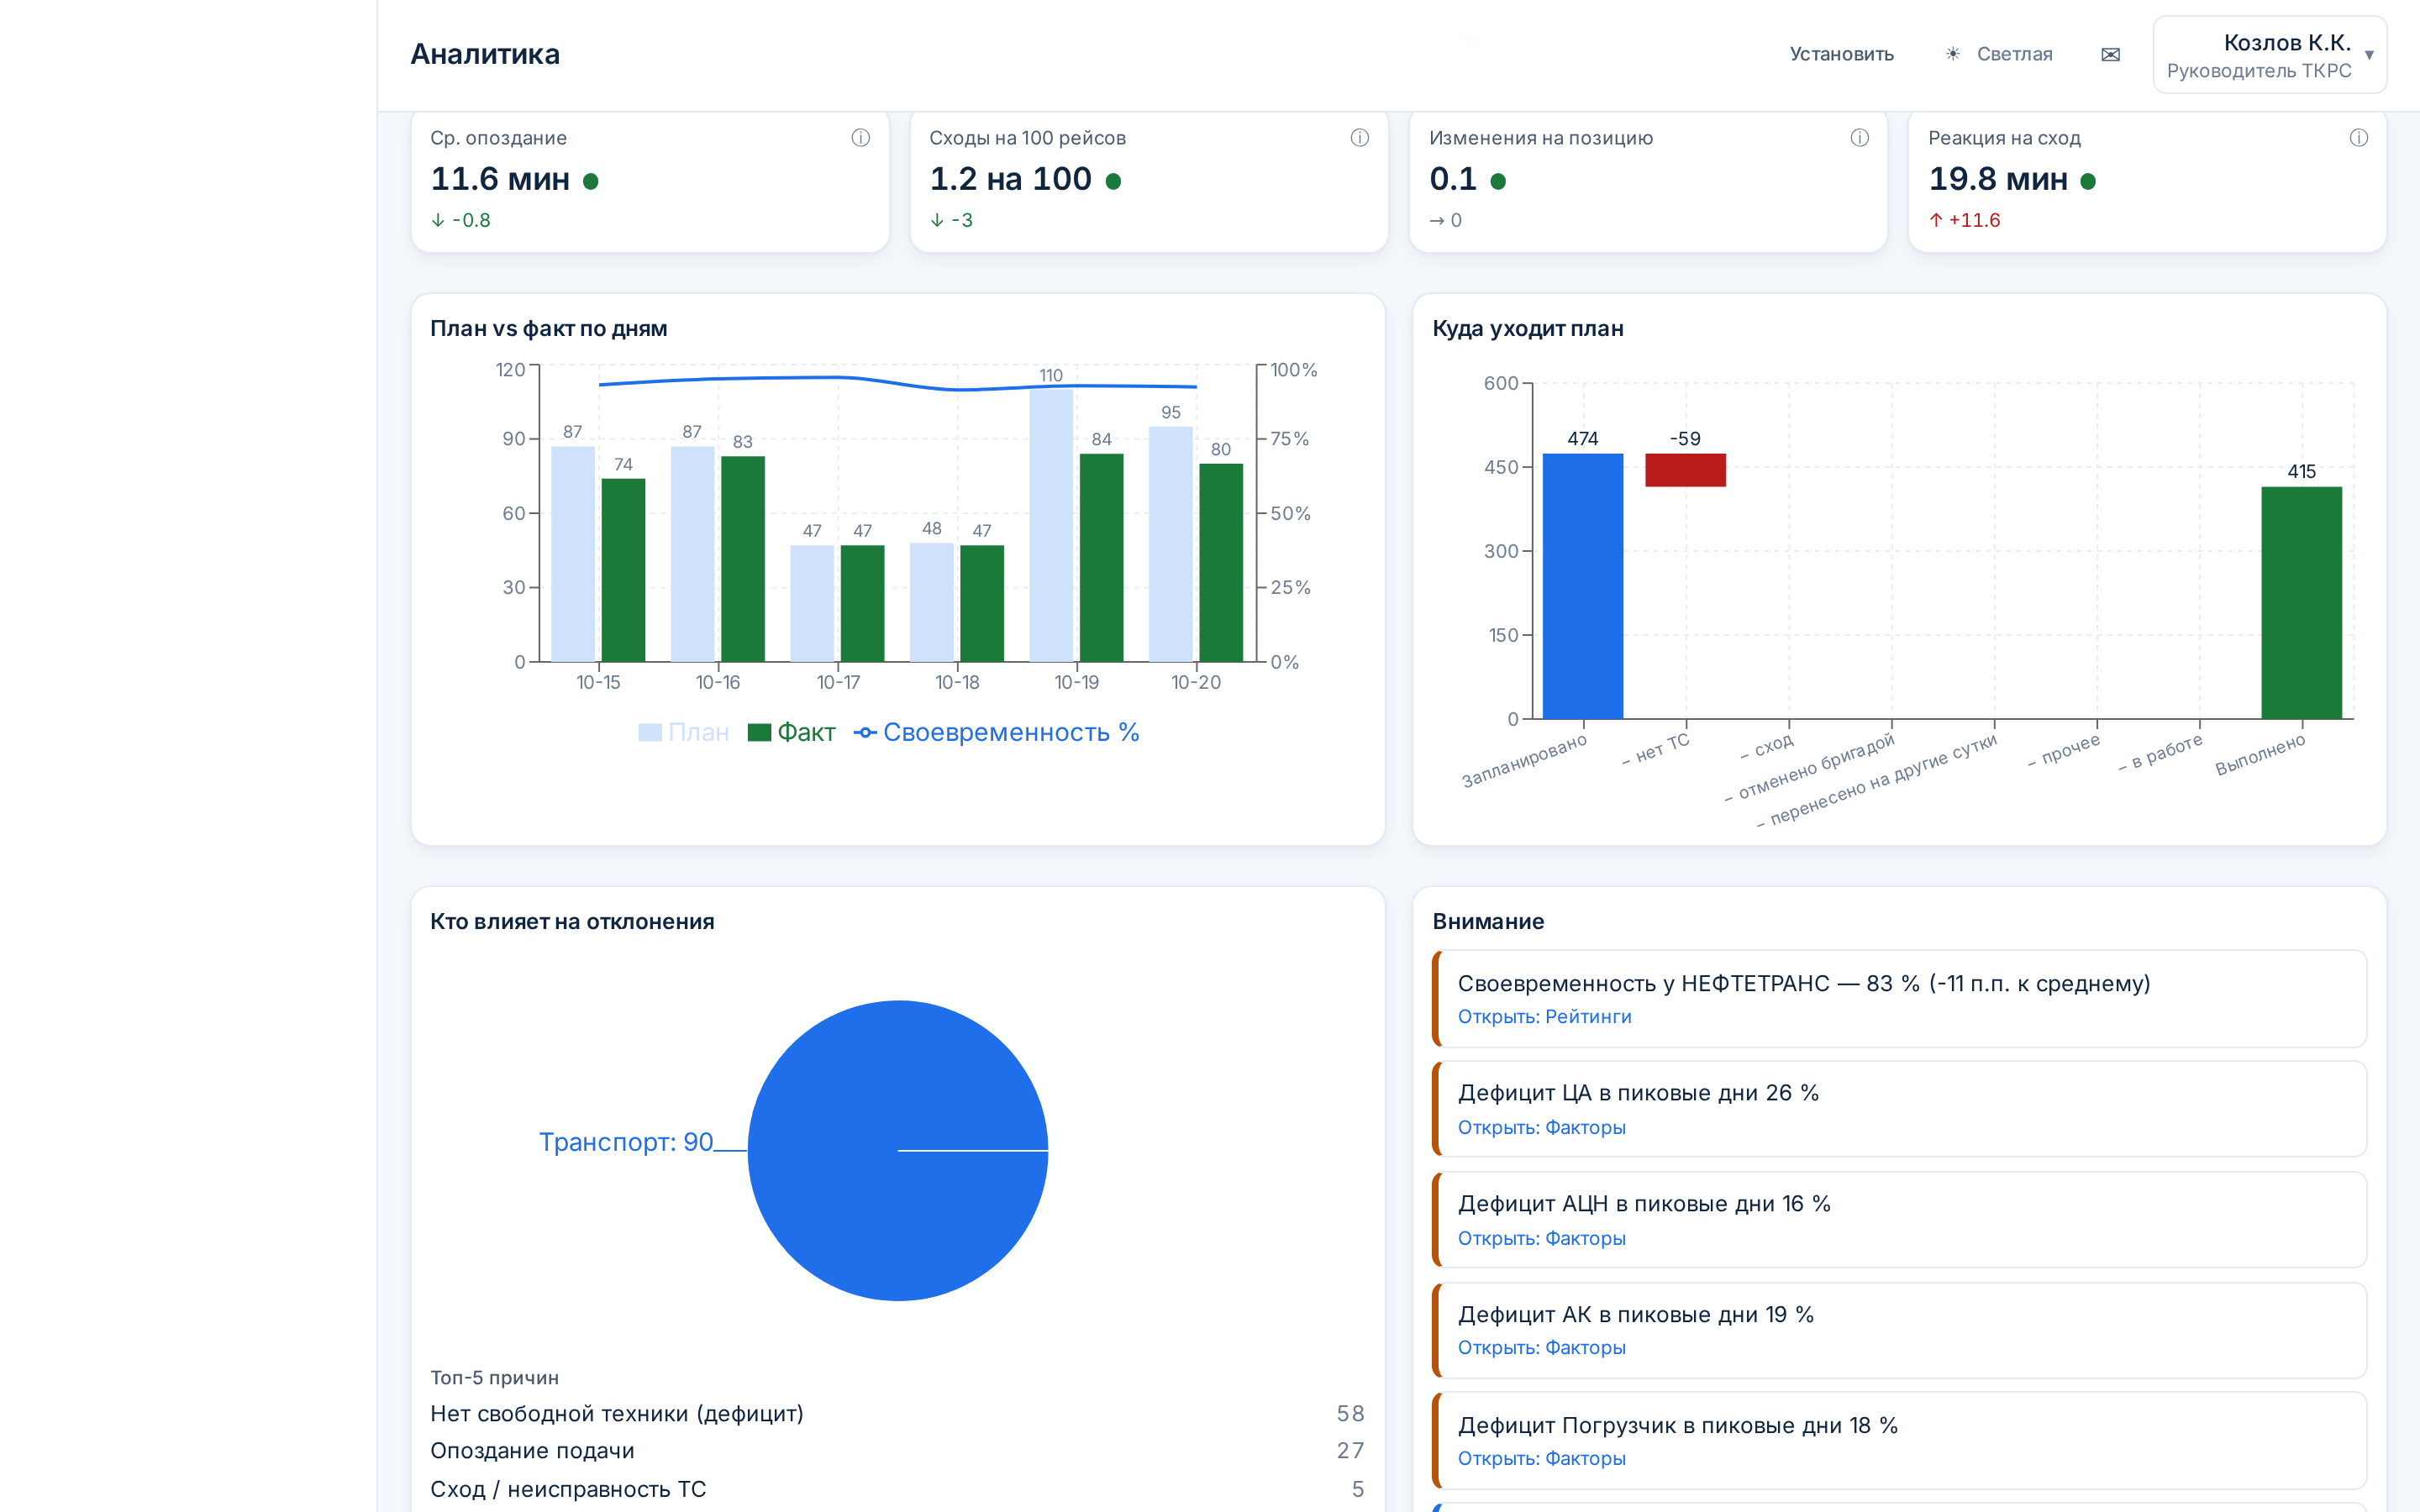
Task: Click alert Своевременность у НЕФТЕТРАНС text
Action: click(1803, 983)
